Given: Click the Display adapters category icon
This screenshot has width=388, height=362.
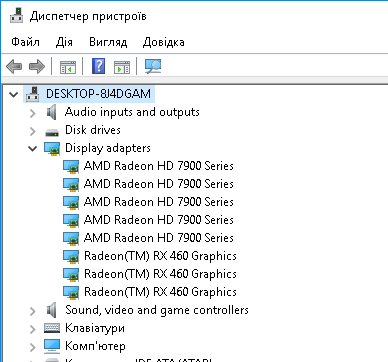Looking at the screenshot, I should click(52, 149).
